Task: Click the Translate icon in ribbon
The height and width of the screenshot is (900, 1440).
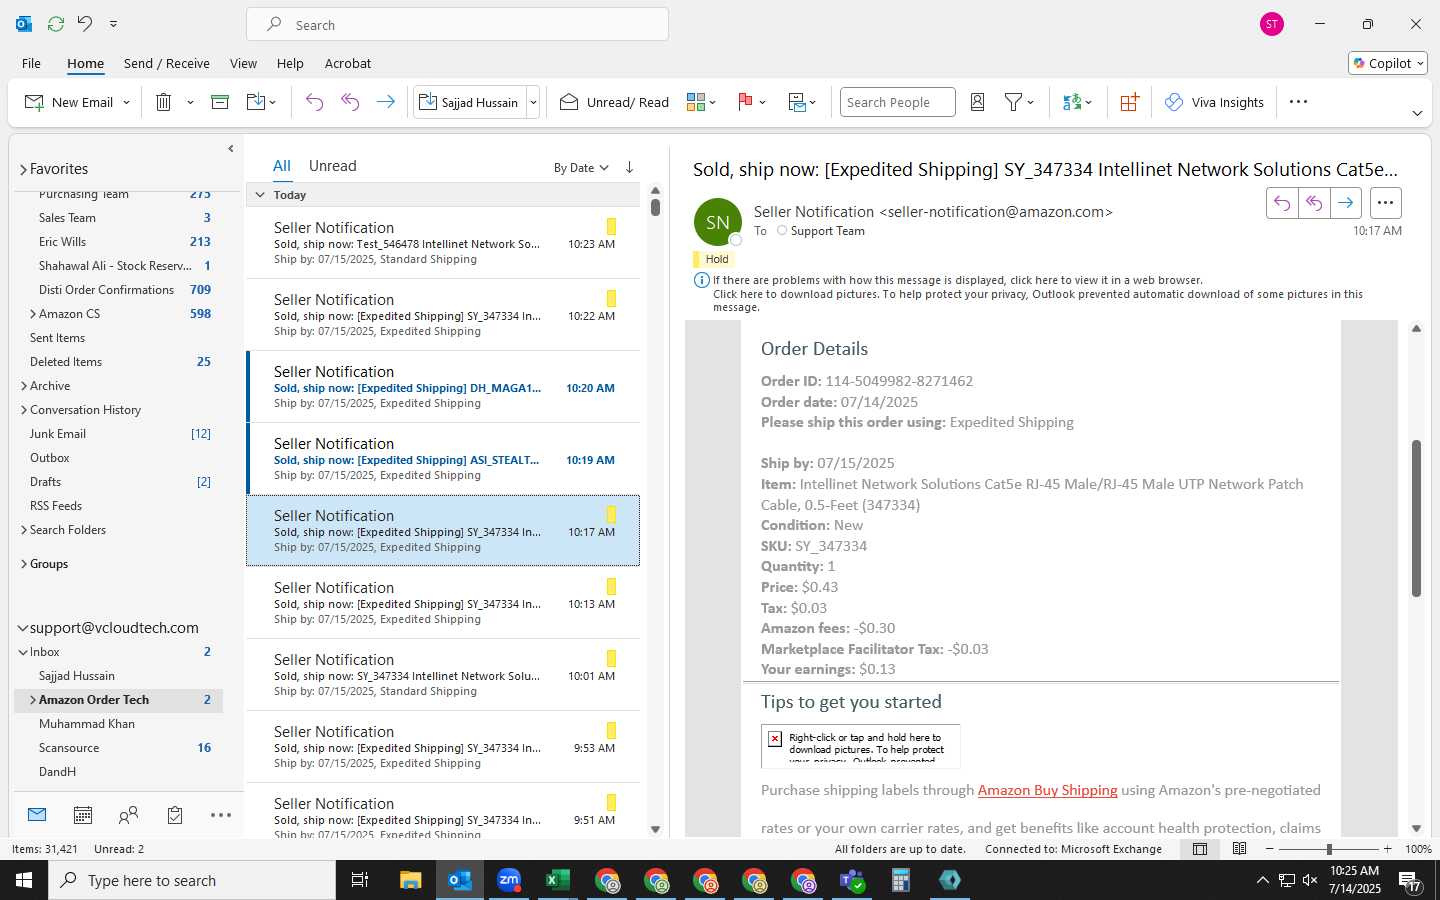Action: pyautogui.click(x=1072, y=102)
